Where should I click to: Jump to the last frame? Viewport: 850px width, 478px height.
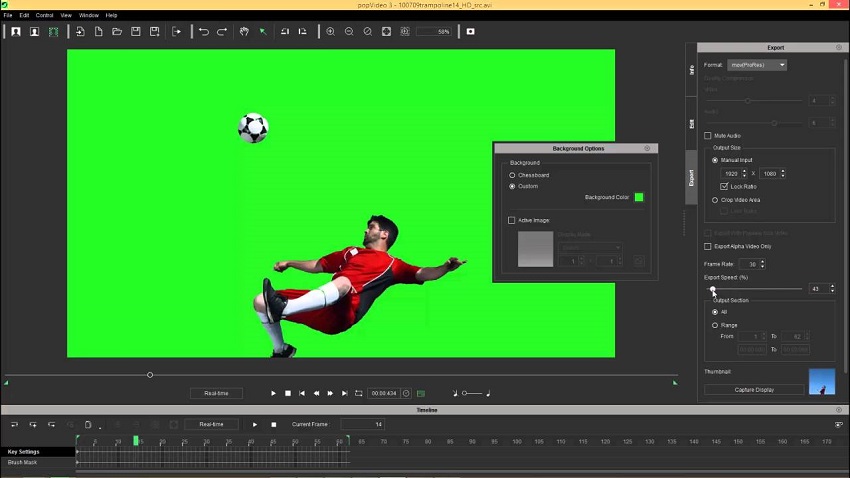(344, 393)
